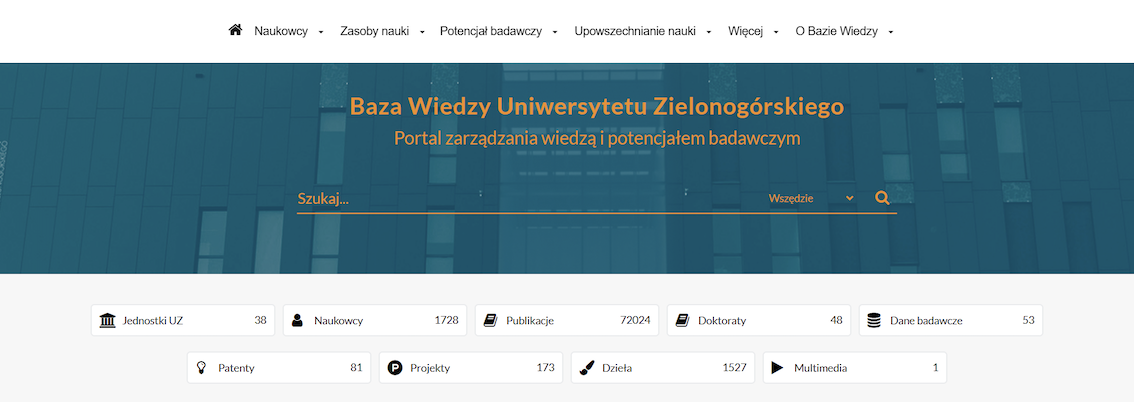
Task: Focus the Szukaj search field
Action: (x=528, y=199)
